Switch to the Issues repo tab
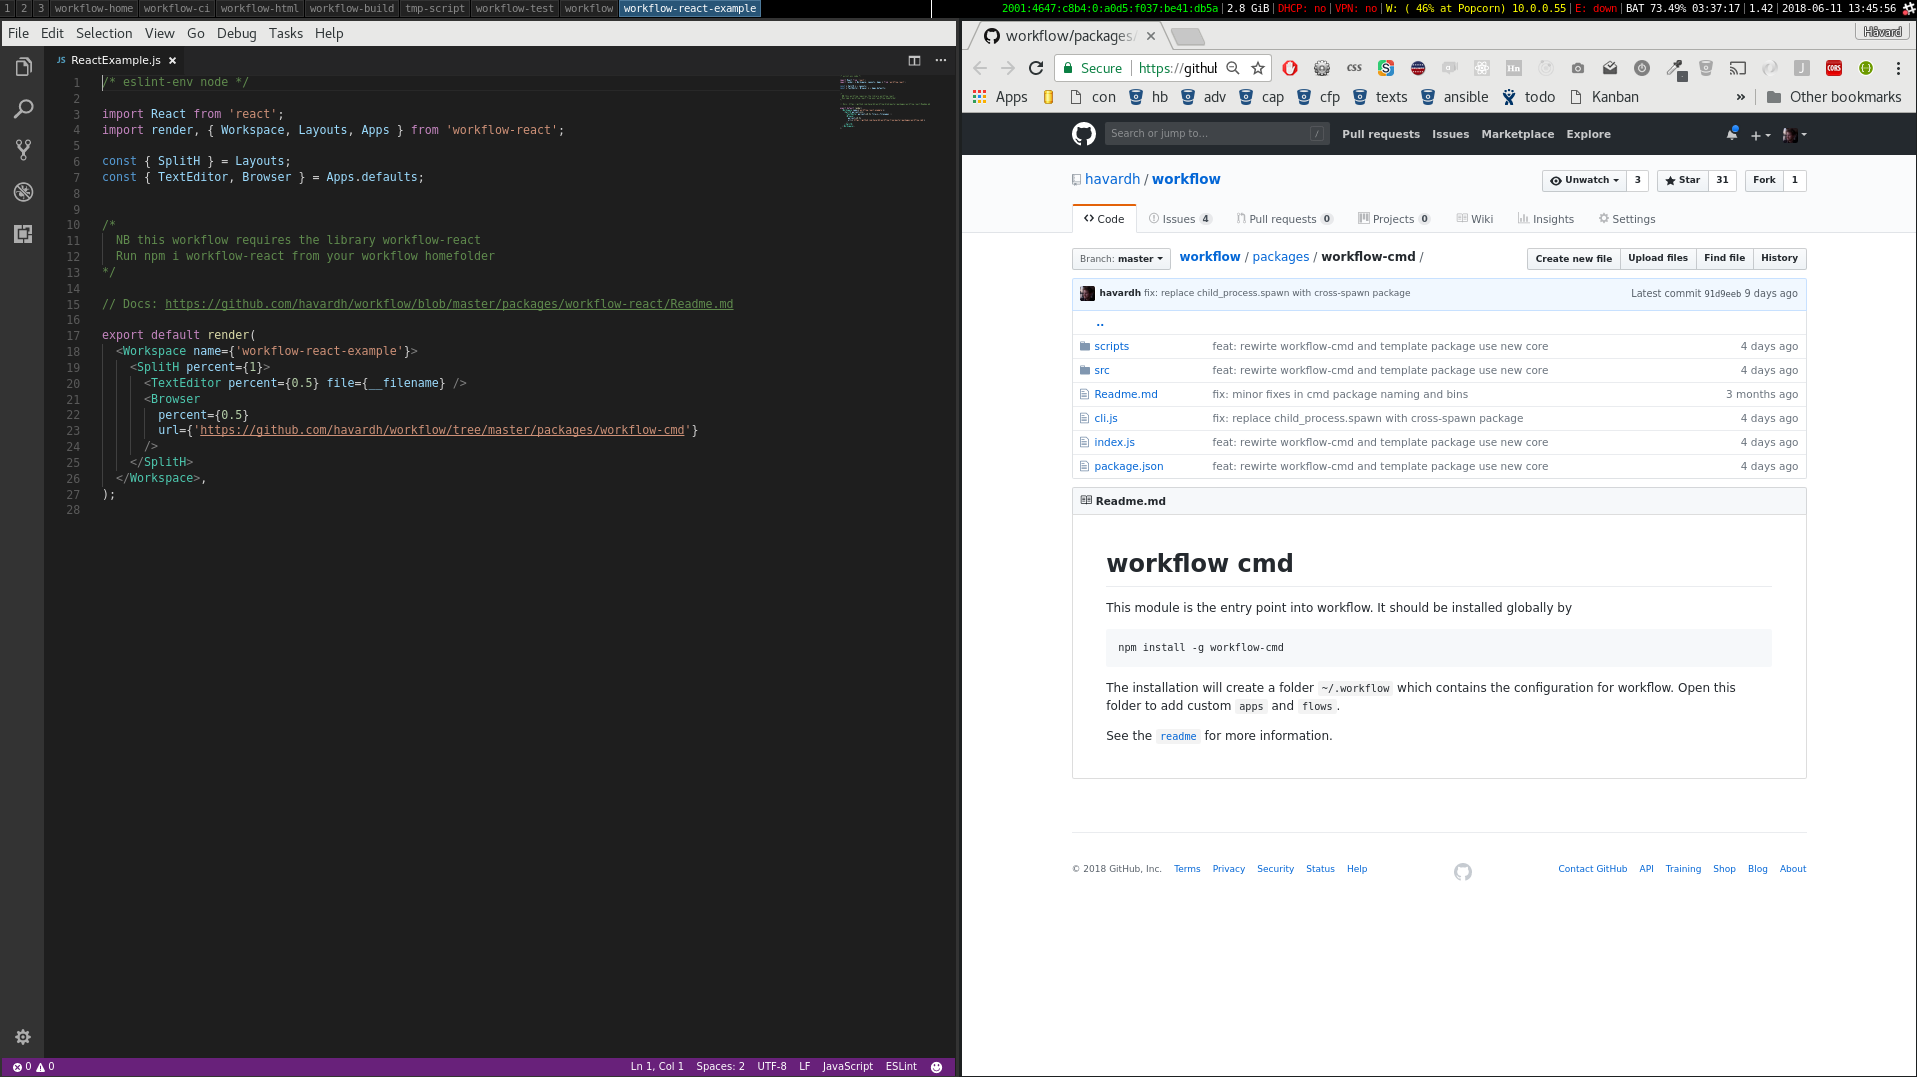The image size is (1917, 1077). [1180, 219]
